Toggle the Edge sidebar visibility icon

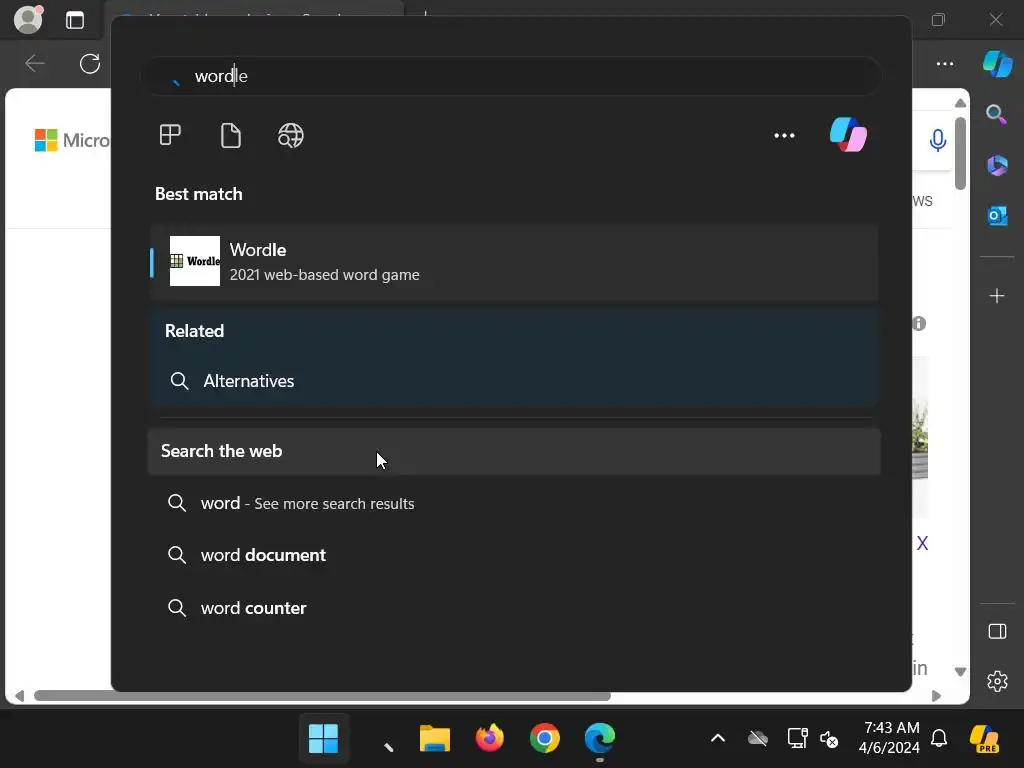pos(997,632)
